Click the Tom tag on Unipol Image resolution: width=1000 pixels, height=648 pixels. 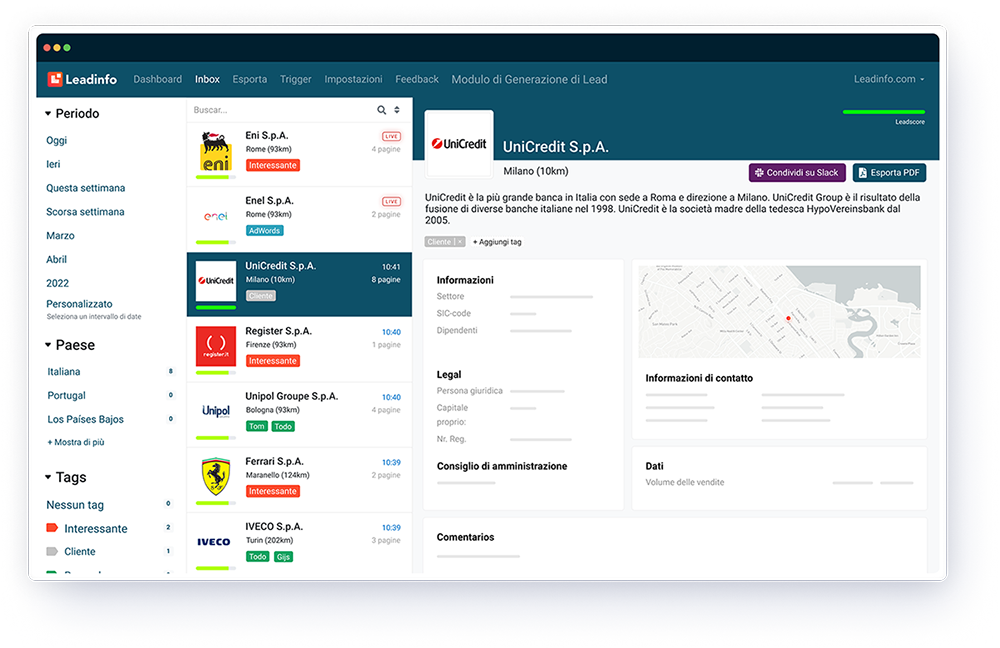pyautogui.click(x=257, y=426)
